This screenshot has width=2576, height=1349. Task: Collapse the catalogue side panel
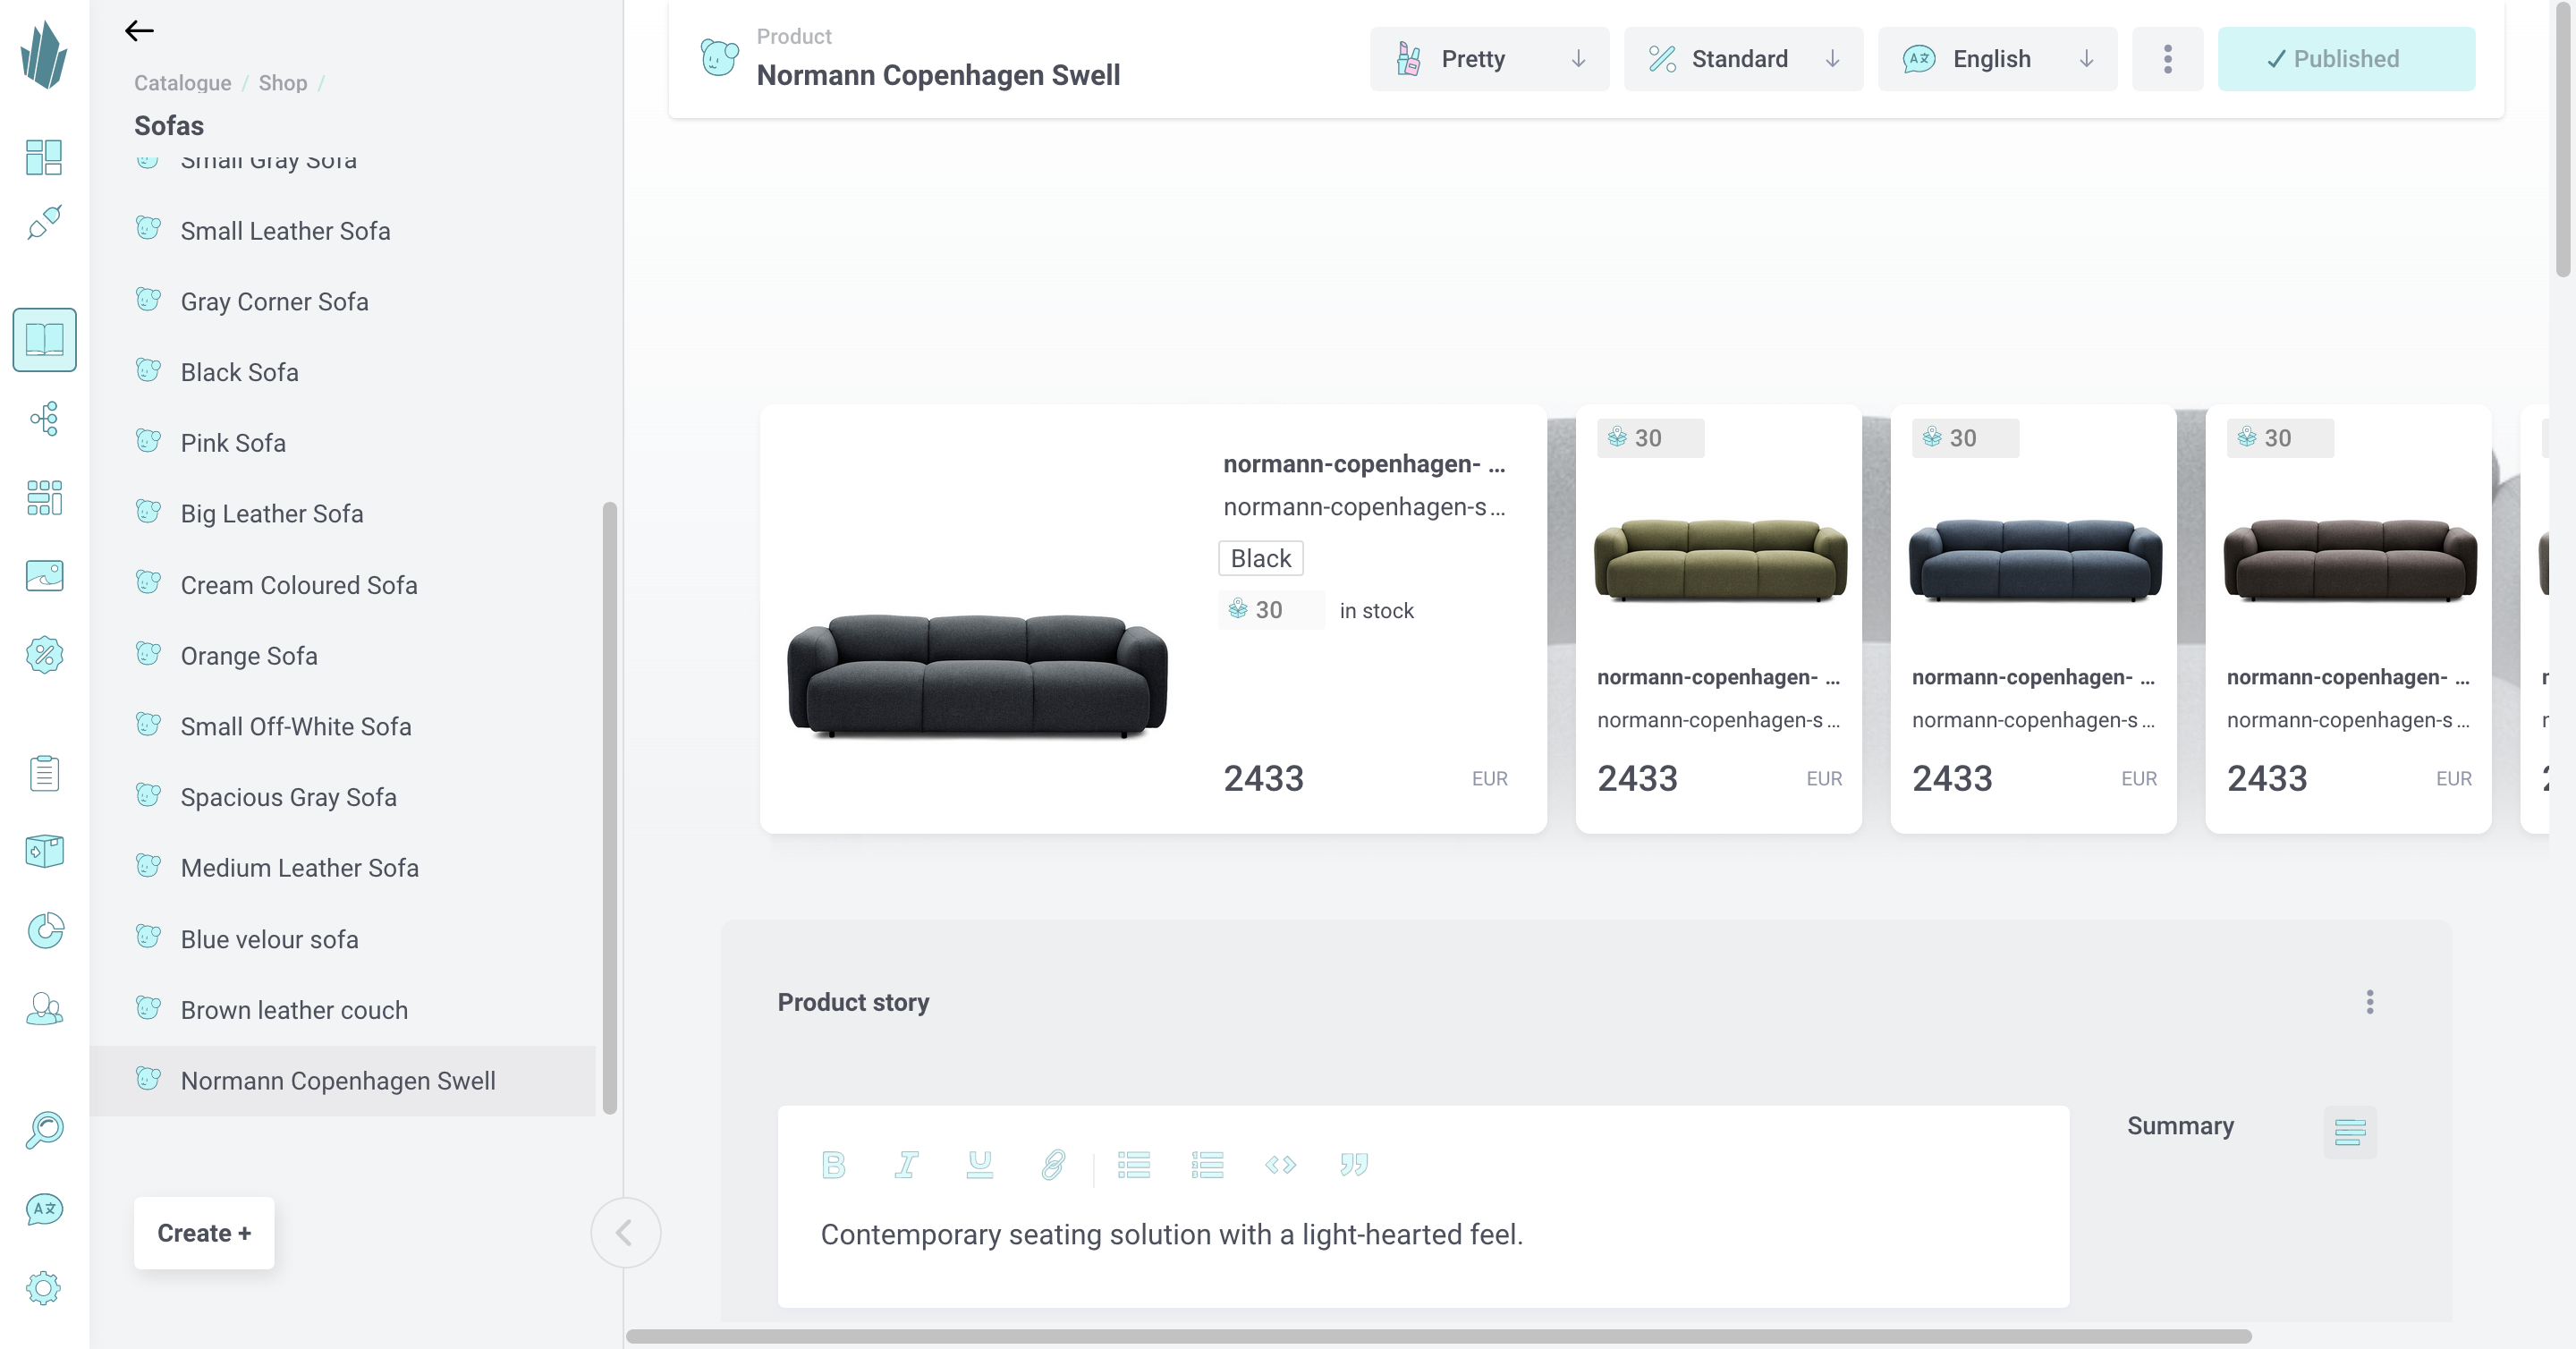point(625,1233)
